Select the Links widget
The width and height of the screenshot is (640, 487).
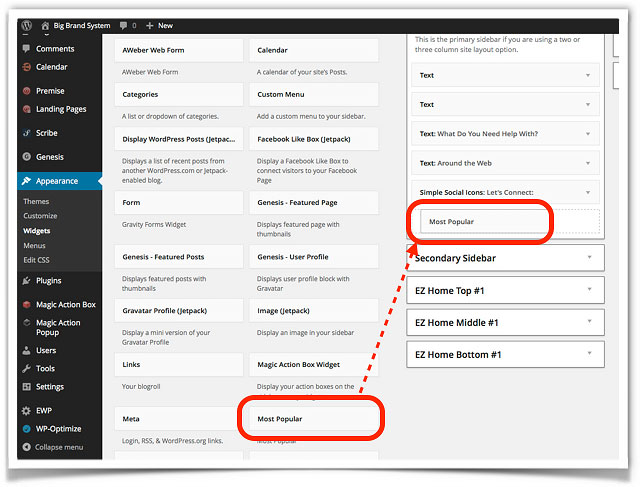tap(179, 365)
